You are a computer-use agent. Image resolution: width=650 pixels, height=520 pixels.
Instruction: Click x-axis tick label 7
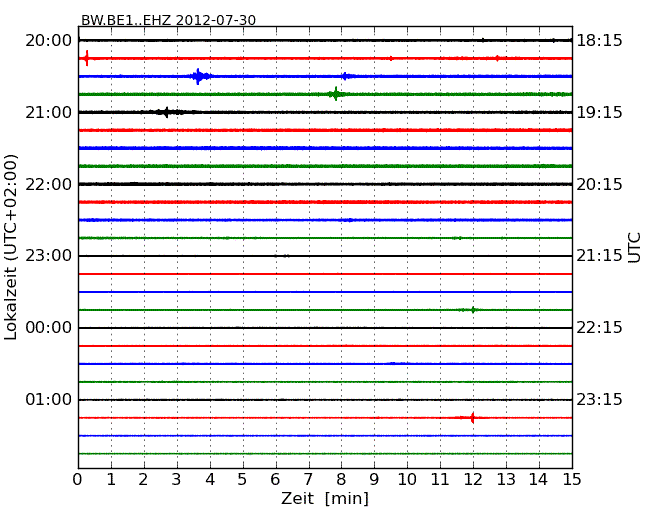click(x=308, y=479)
